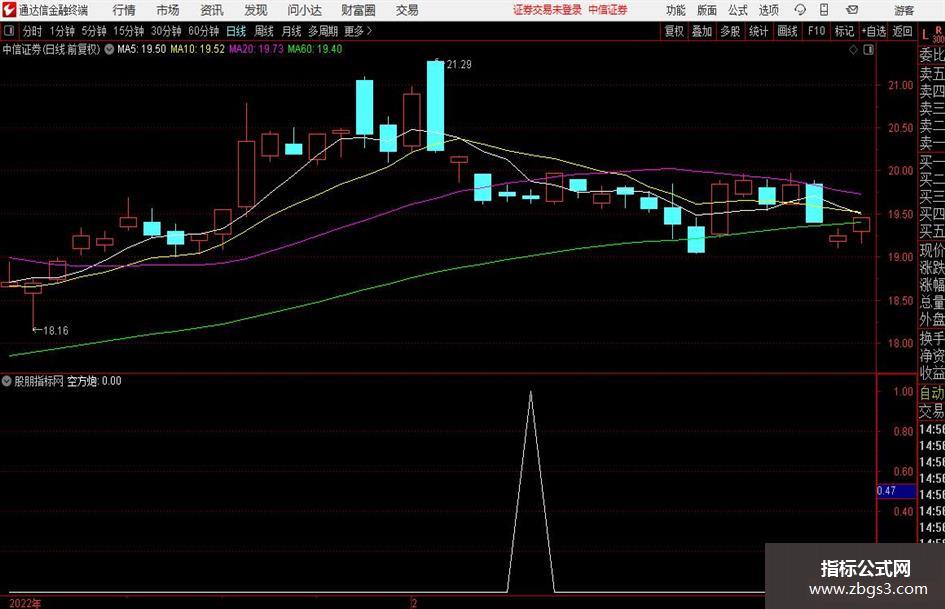Click the 画线 drawing button

click(787, 31)
